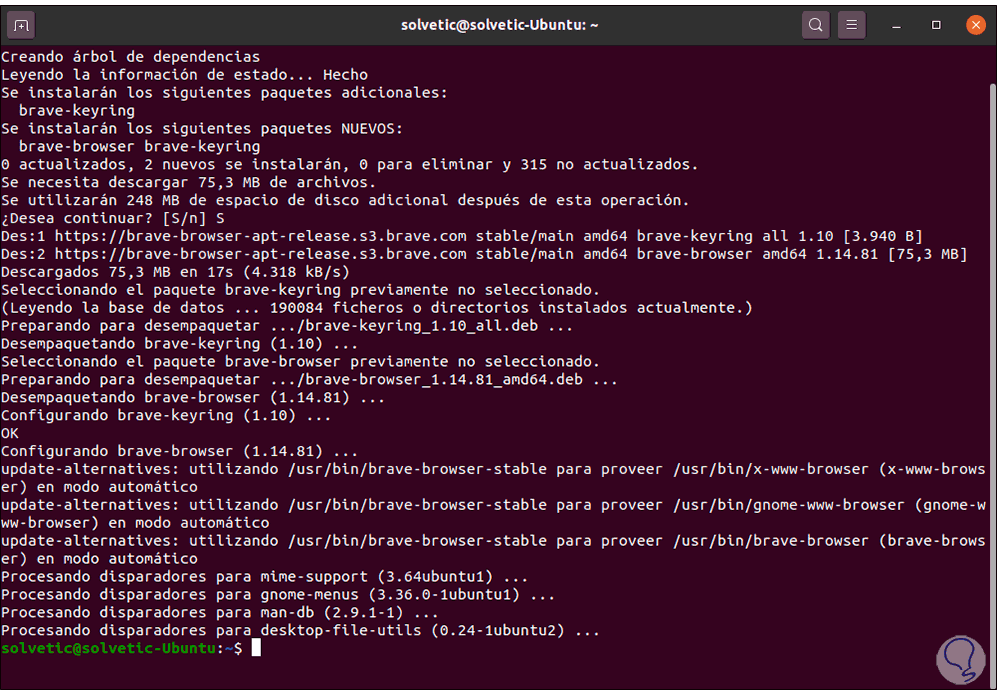The image size is (997, 694).
Task: Click 'Descargados 75,3 MB en 17s' line
Action: click(175, 272)
